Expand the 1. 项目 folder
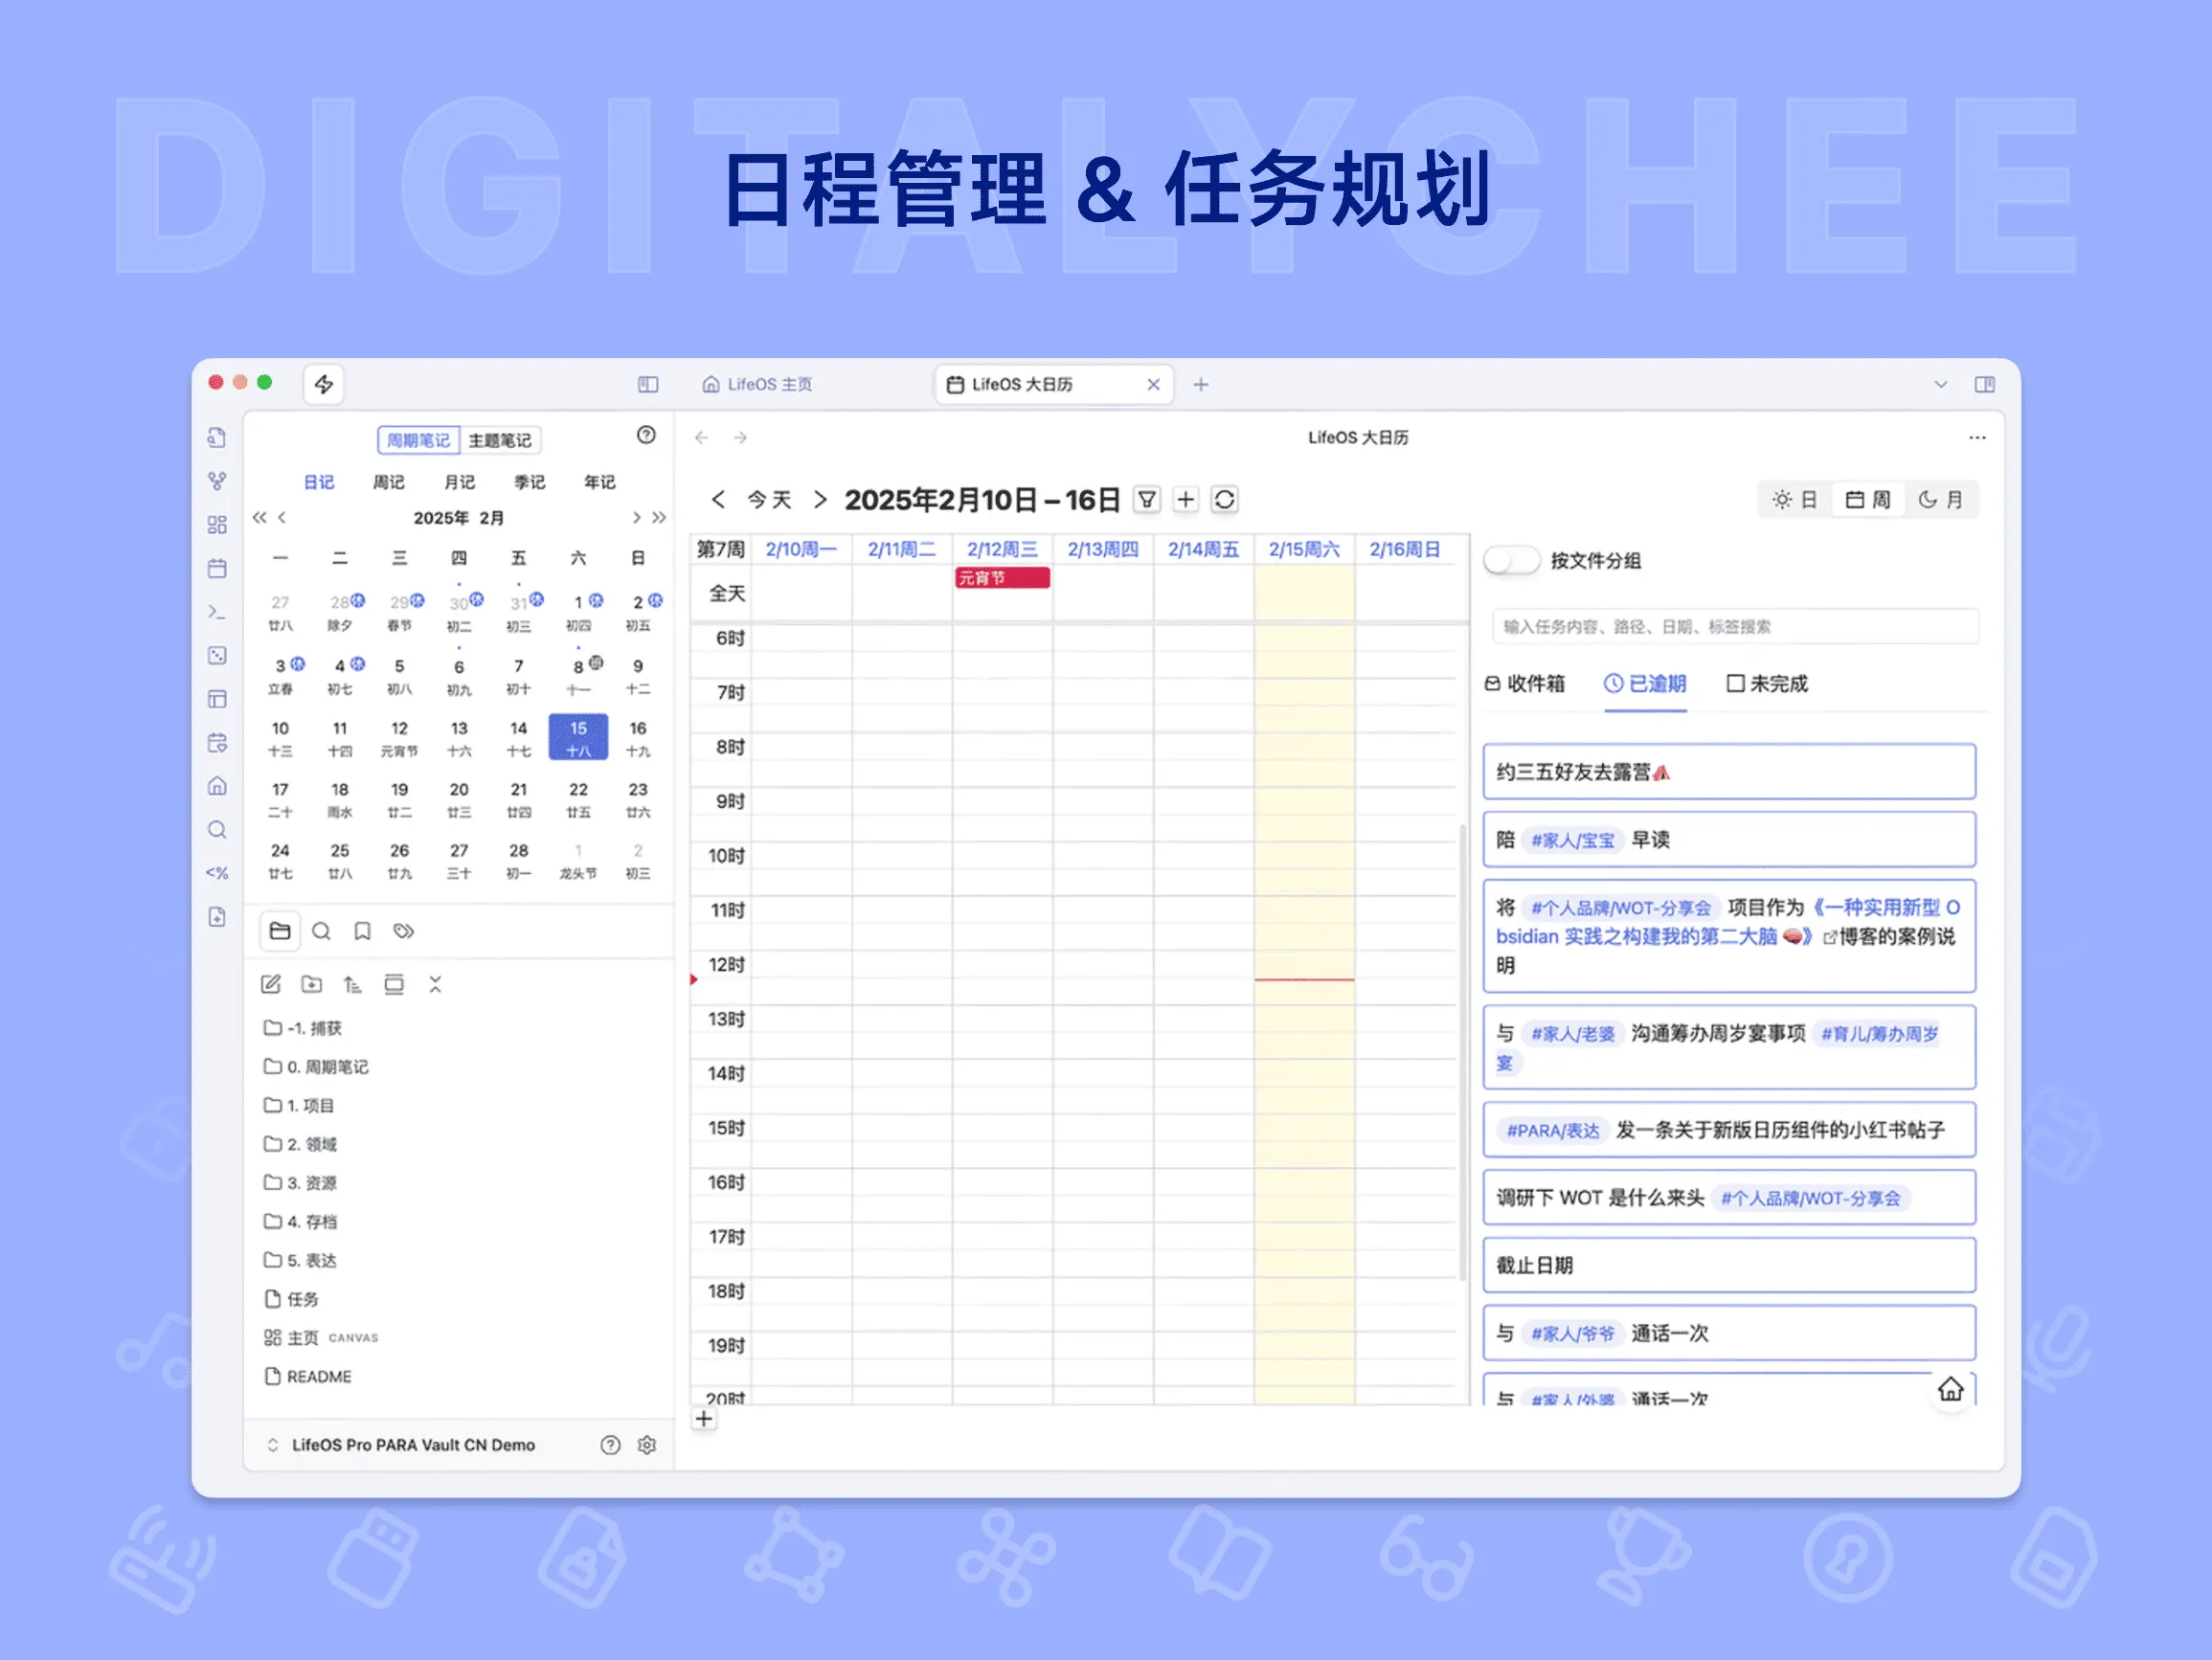Viewport: 2212px width, 1660px height. pyautogui.click(x=310, y=1105)
